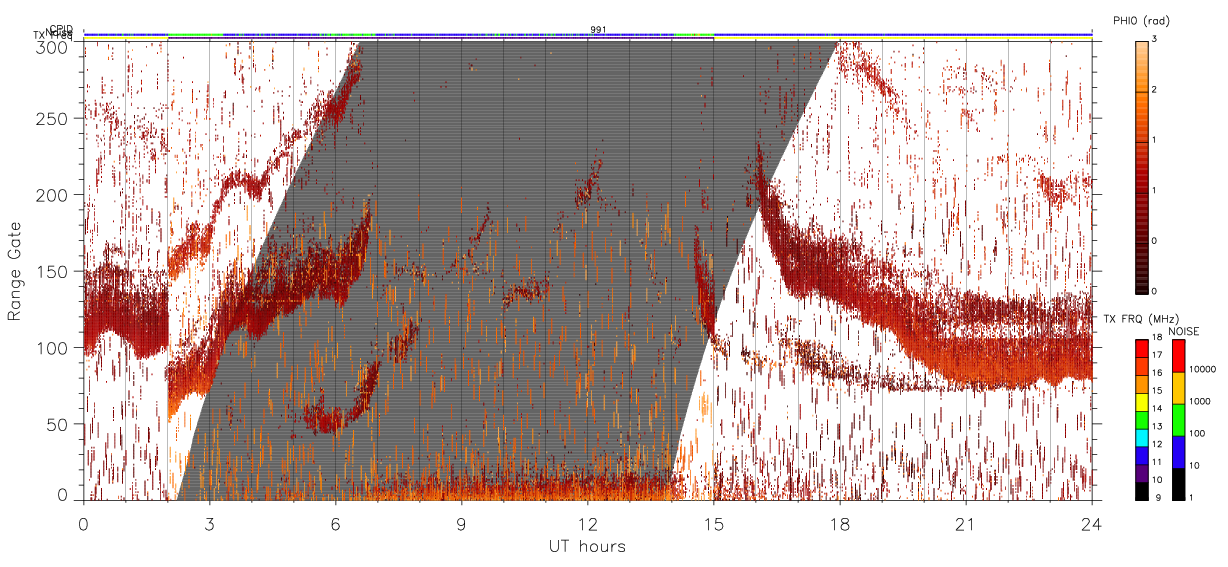Click the green 13 MHz TX frequency swatch

tap(1142, 420)
